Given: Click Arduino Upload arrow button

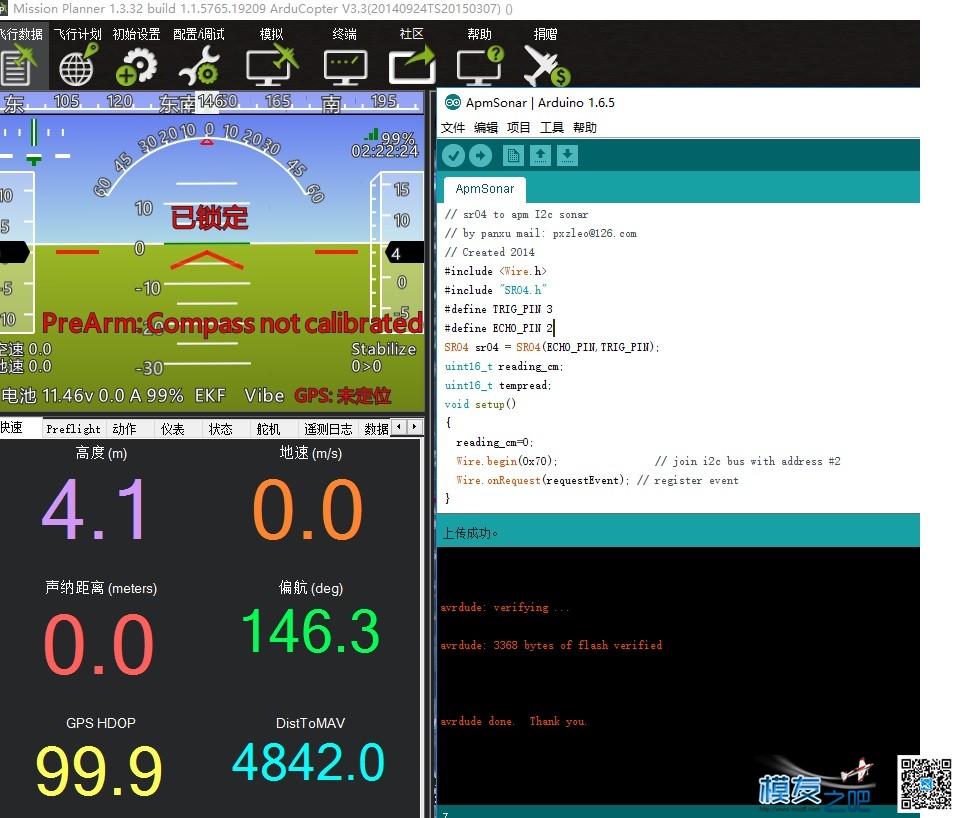Looking at the screenshot, I should (480, 156).
